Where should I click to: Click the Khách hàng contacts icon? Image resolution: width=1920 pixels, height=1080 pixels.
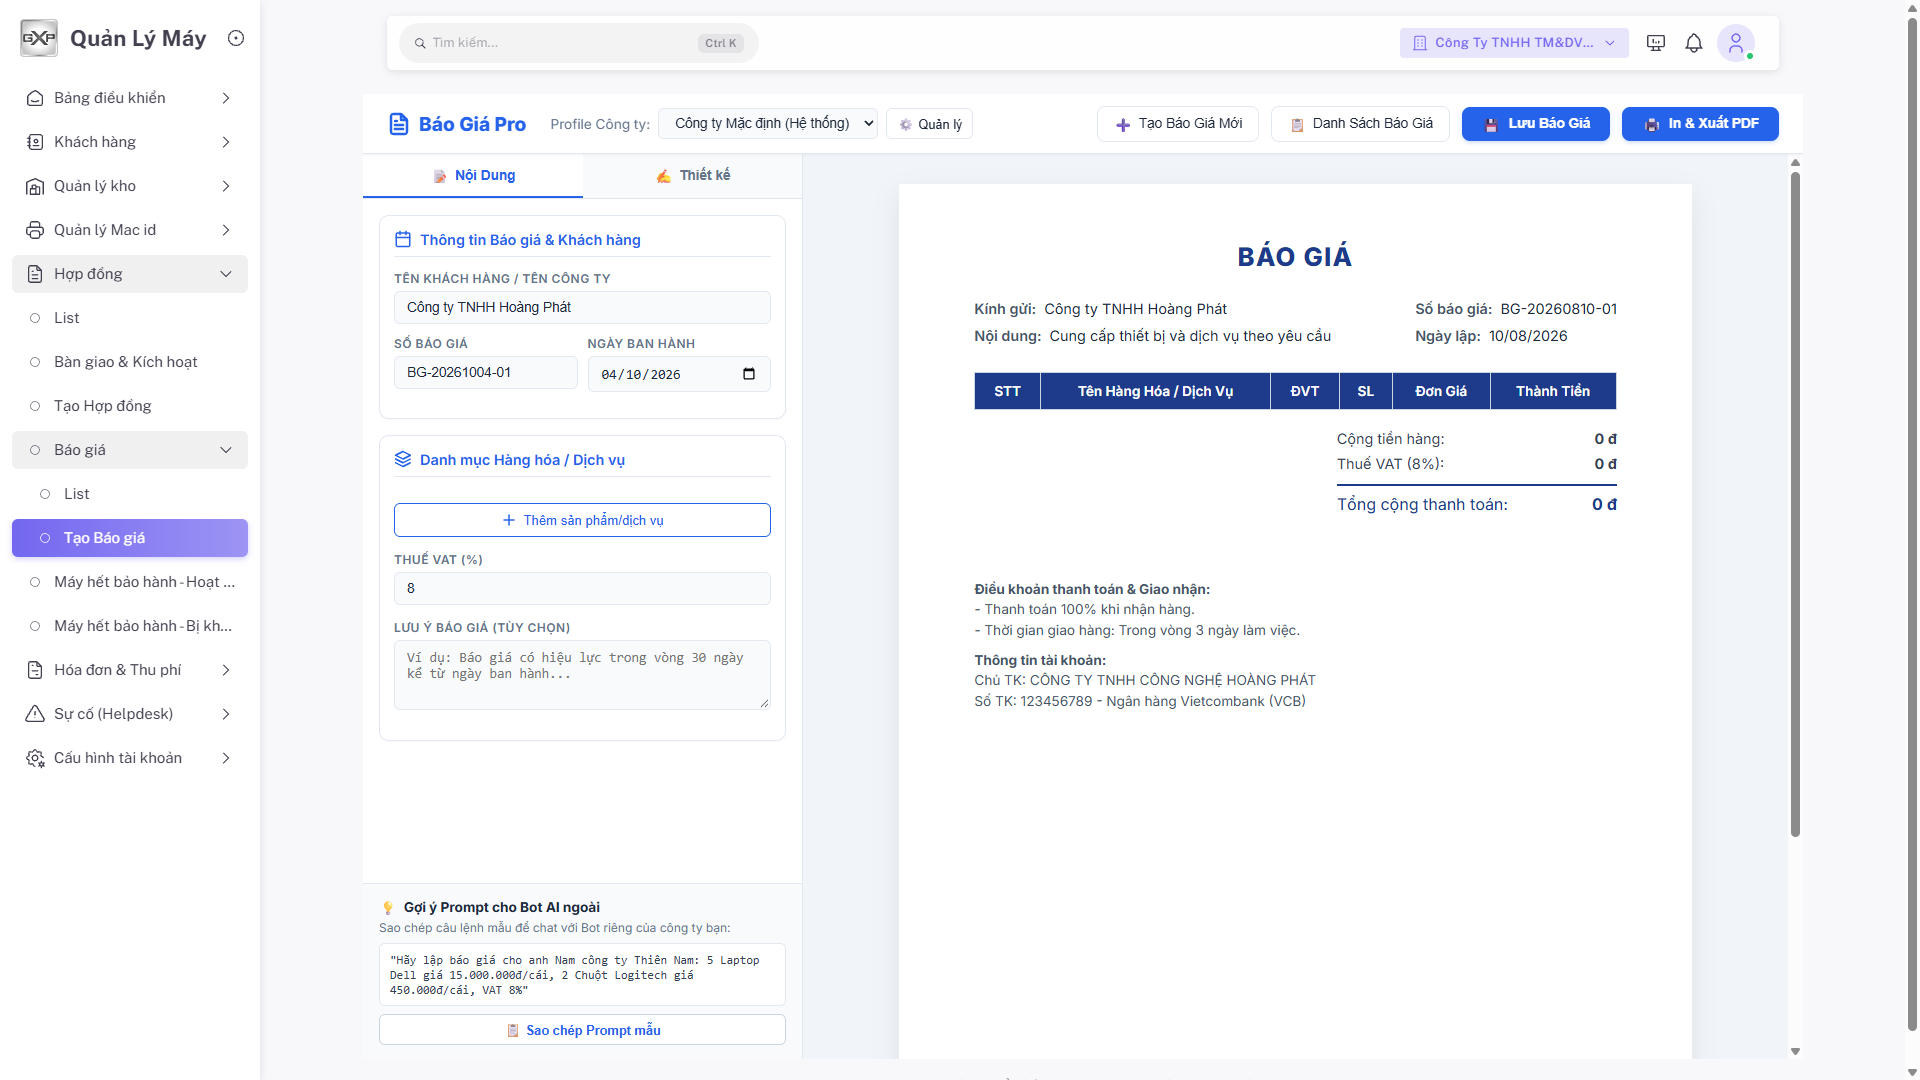35,142
